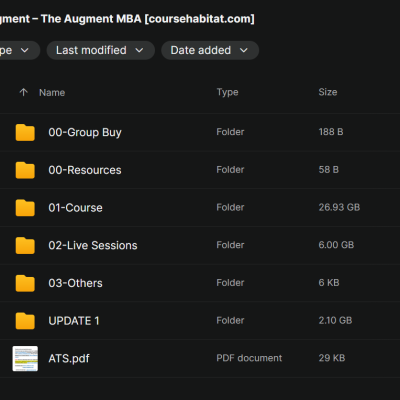Click the 2.10 GB size value
This screenshot has height=400, width=400.
click(x=335, y=320)
